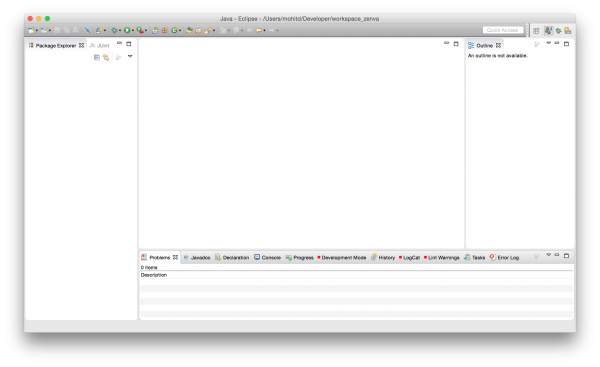Click the Description column header

pos(154,275)
